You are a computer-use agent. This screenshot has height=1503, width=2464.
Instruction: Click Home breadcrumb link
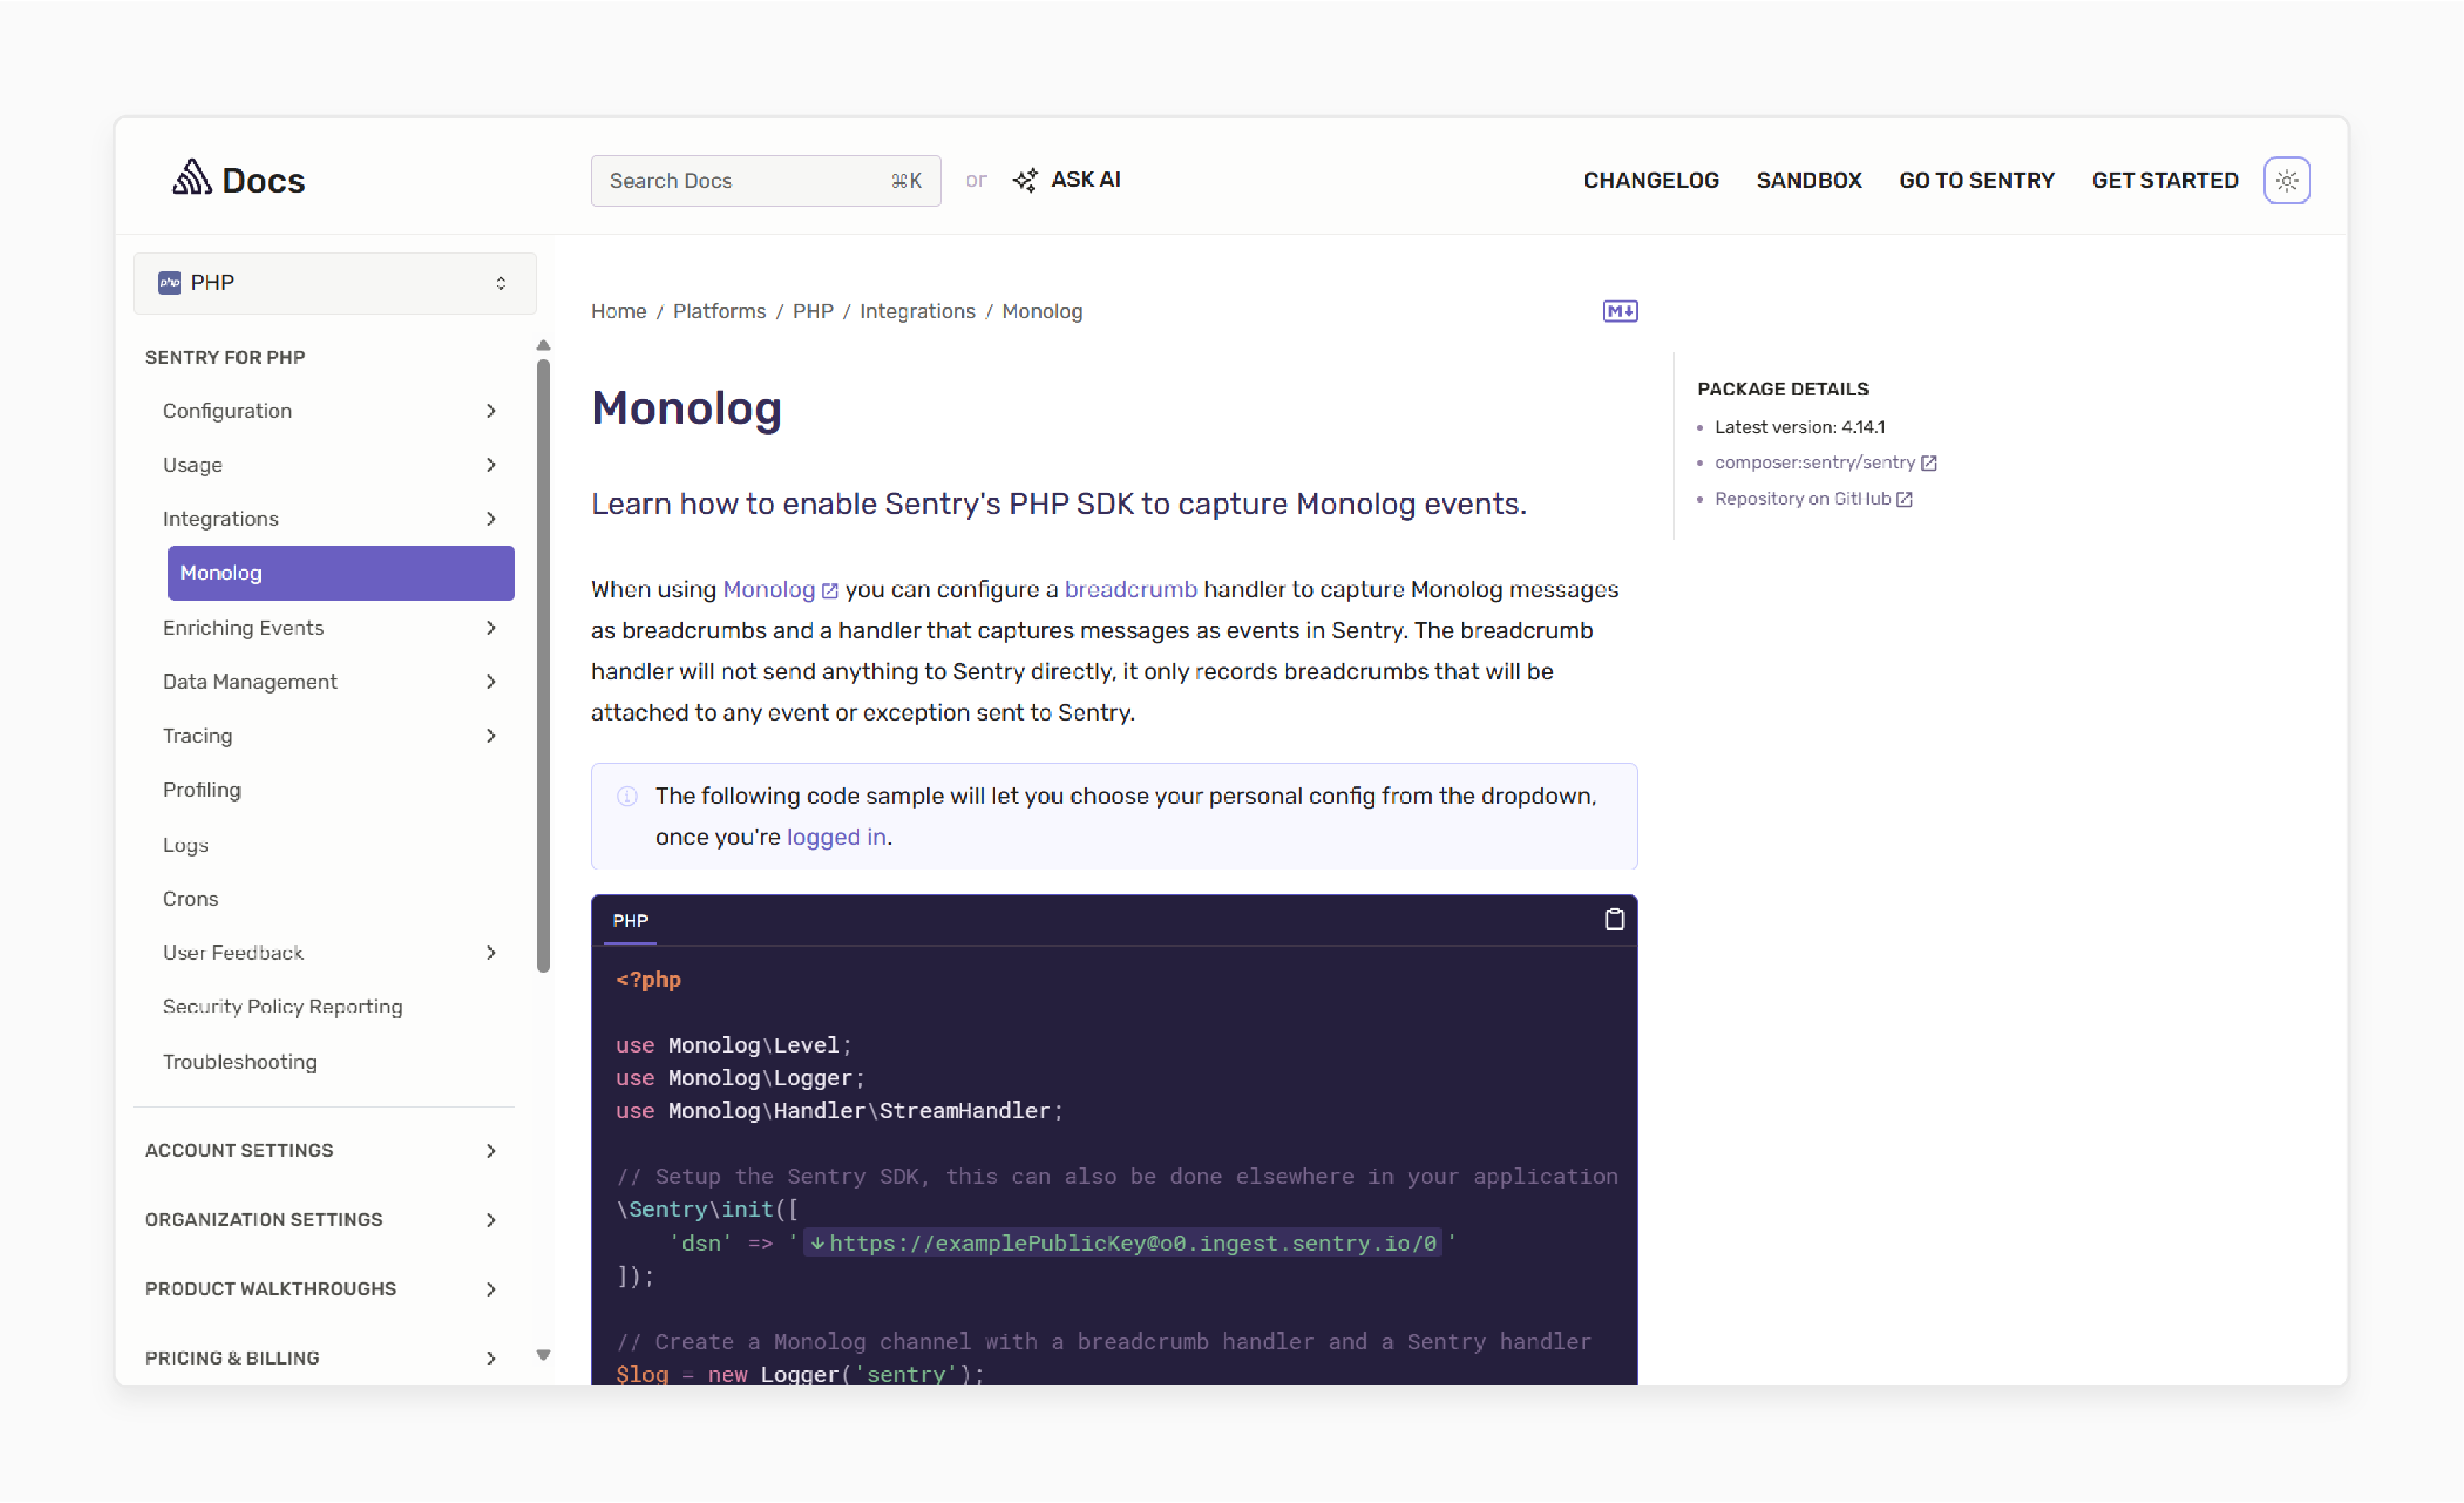pos(619,311)
